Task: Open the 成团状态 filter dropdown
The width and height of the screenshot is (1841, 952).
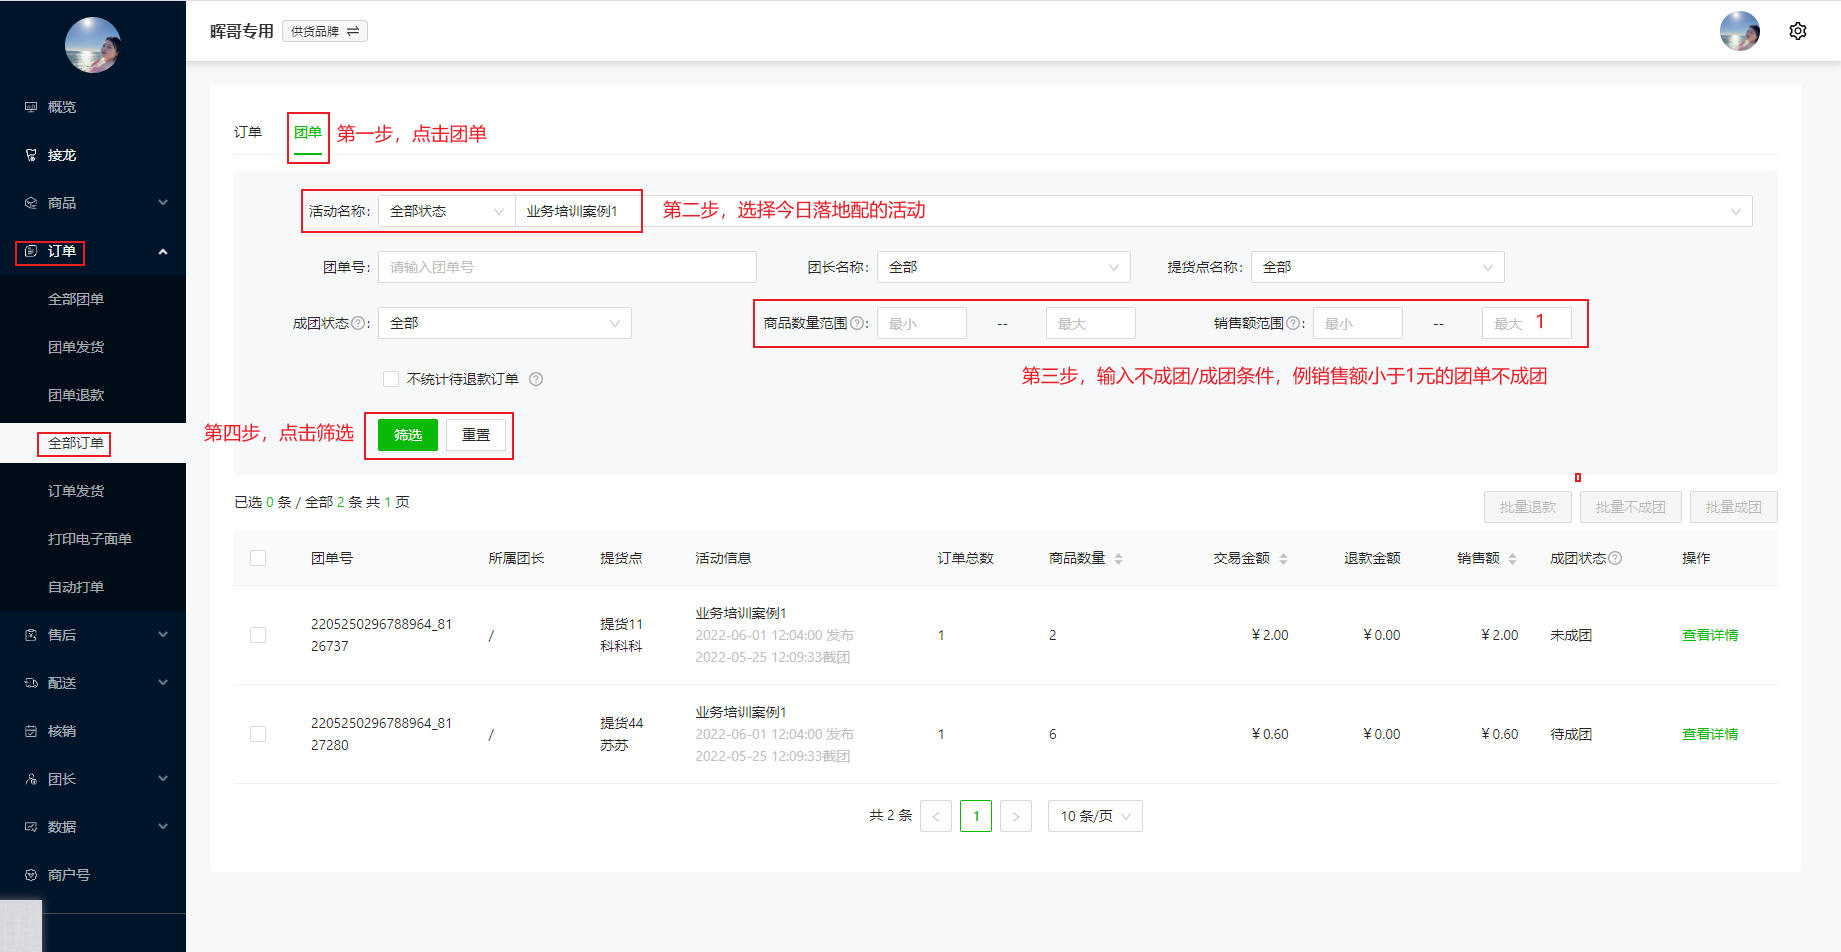Action: tap(505, 323)
